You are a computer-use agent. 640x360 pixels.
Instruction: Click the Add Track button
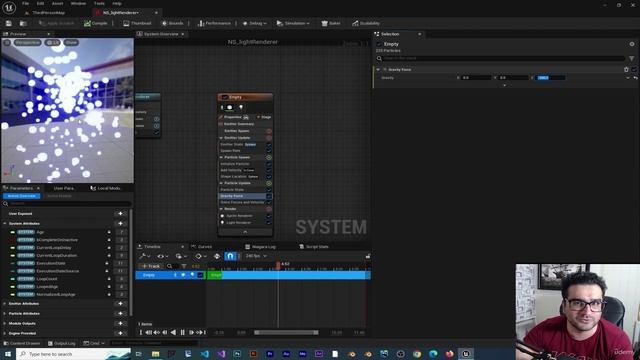[151, 266]
